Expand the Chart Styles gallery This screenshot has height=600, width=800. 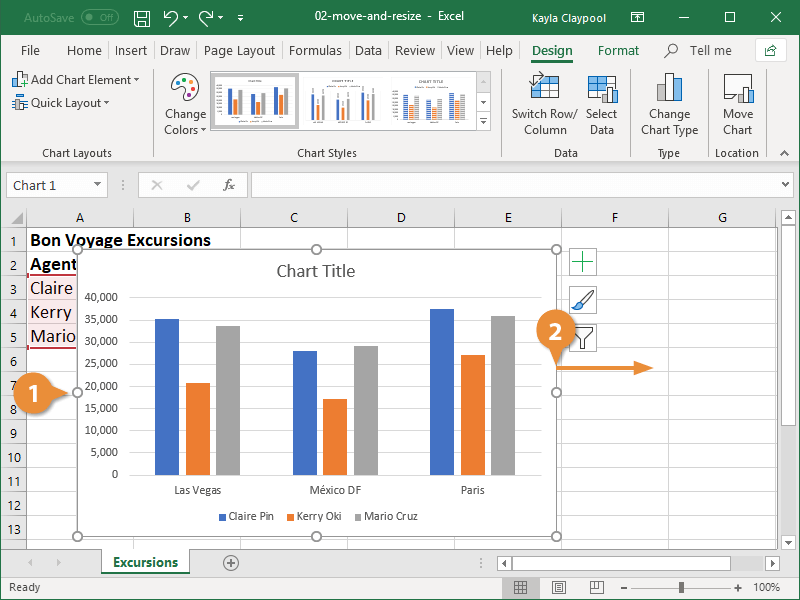pyautogui.click(x=483, y=120)
